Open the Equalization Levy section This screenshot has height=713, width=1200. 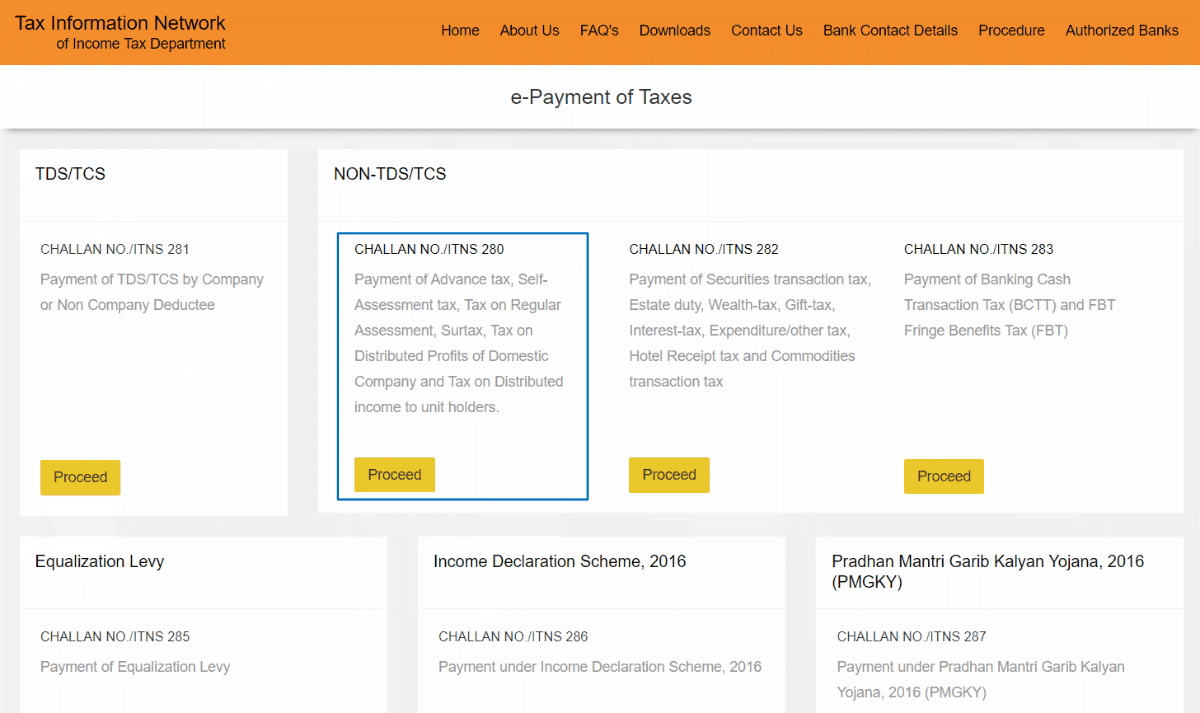tap(99, 561)
